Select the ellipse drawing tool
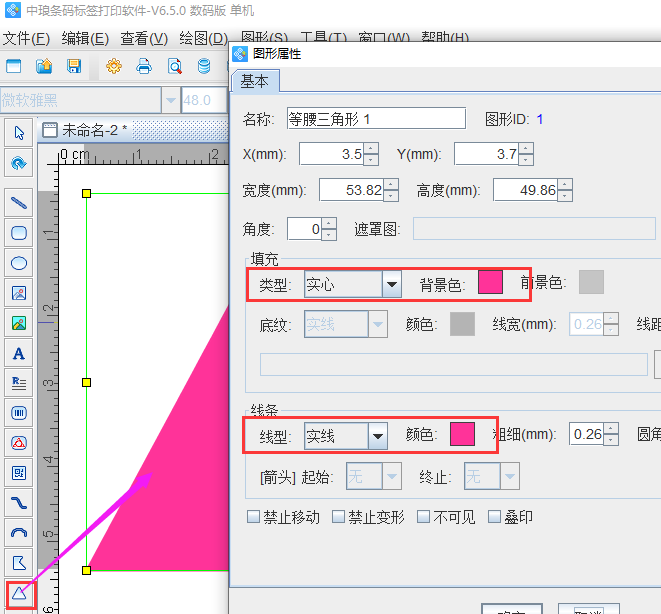Viewport: 661px width, 614px height. click(x=19, y=263)
